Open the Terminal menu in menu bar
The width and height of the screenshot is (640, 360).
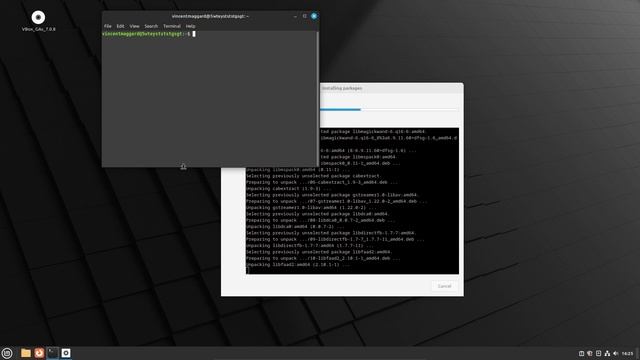tap(172, 26)
